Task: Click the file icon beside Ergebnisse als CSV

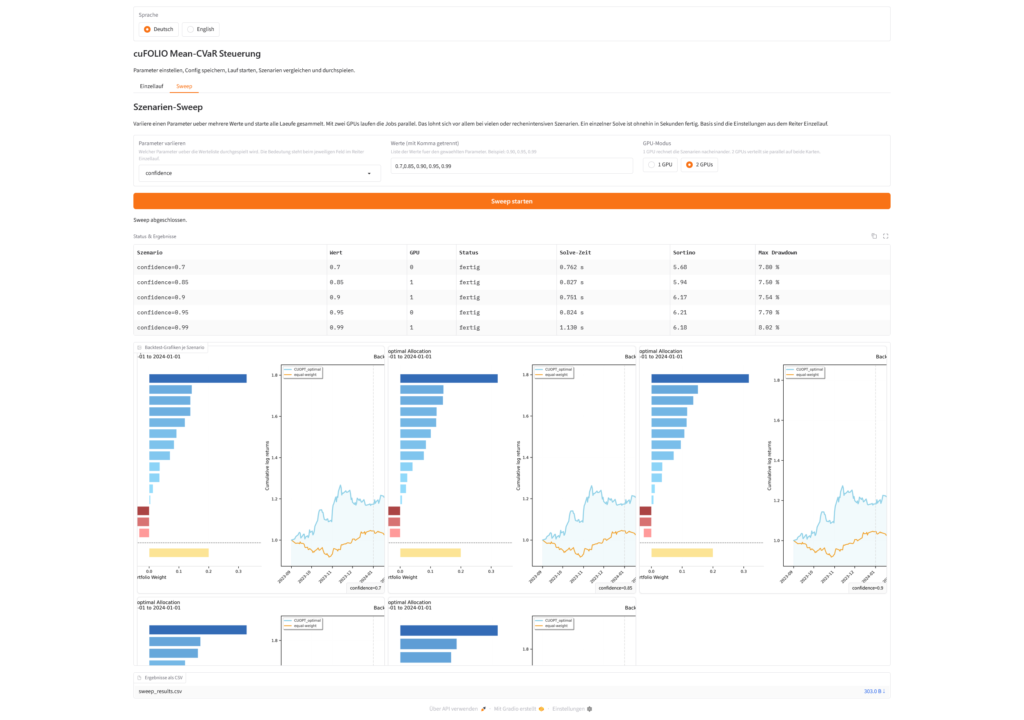Action: pyautogui.click(x=139, y=678)
